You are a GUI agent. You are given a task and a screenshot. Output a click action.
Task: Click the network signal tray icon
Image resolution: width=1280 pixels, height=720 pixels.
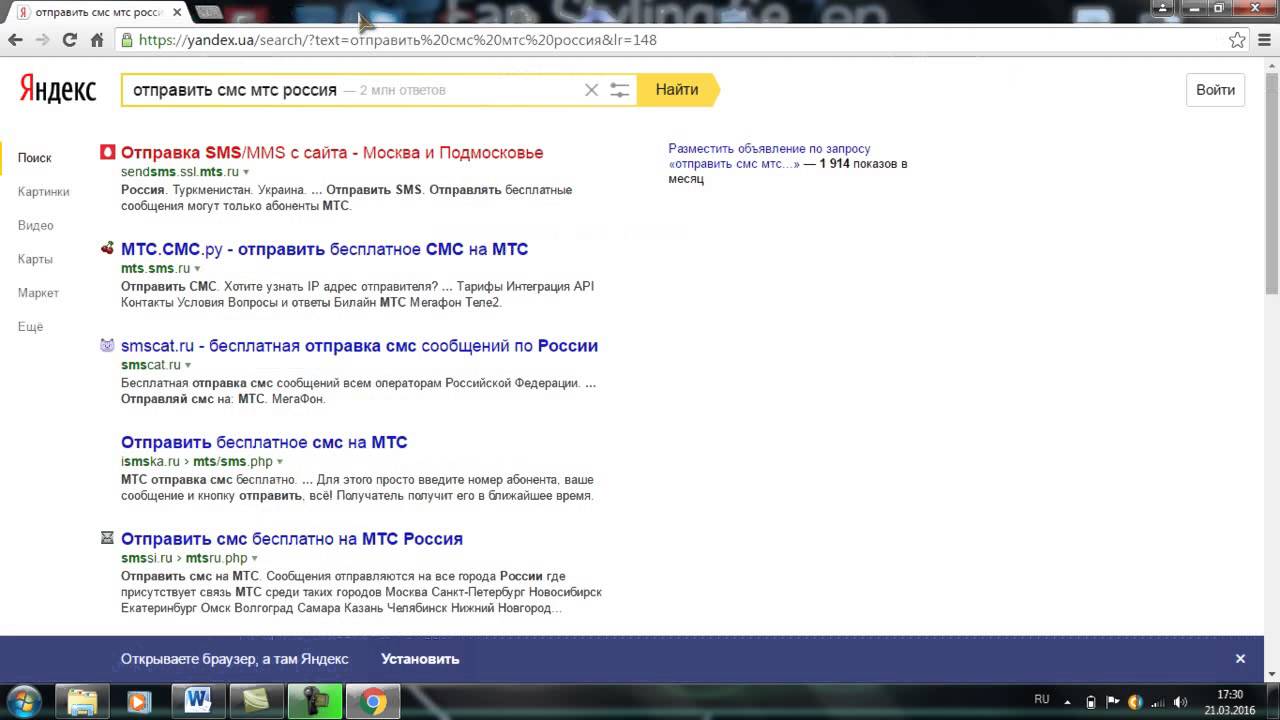click(1158, 702)
